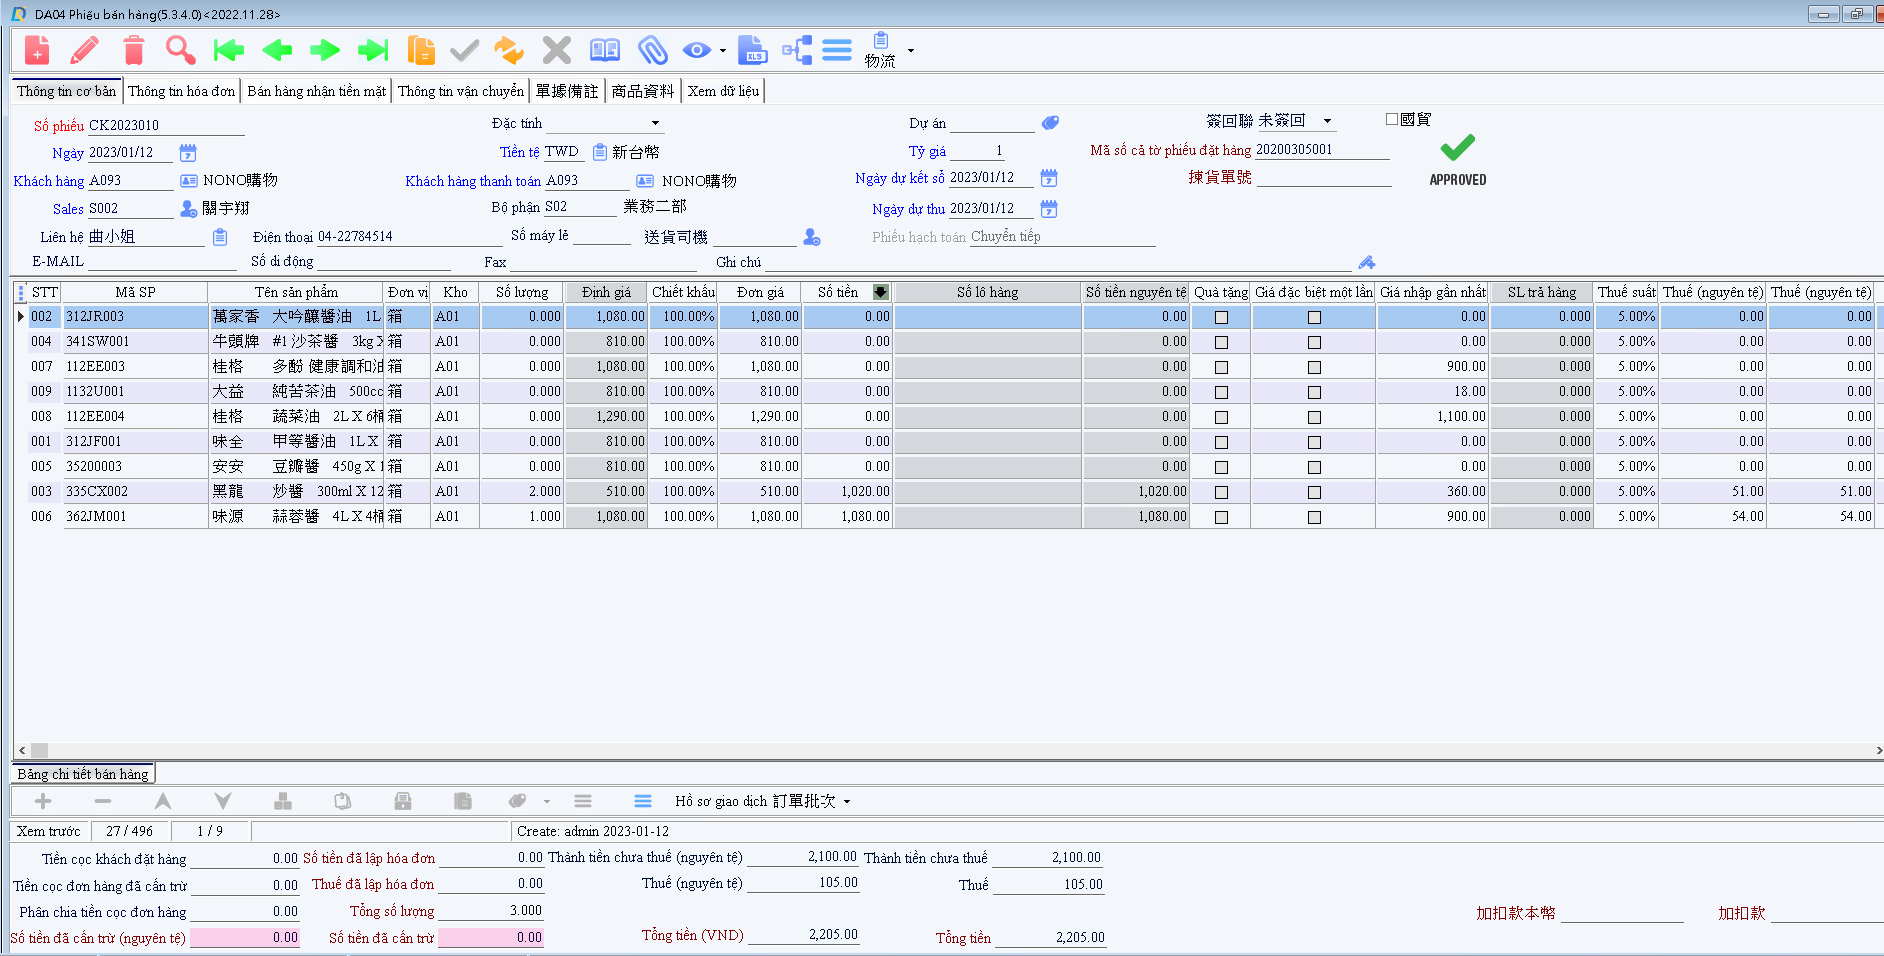Click the person icon beside Sales S002
Screen dimensions: 1884x956
tap(189, 209)
